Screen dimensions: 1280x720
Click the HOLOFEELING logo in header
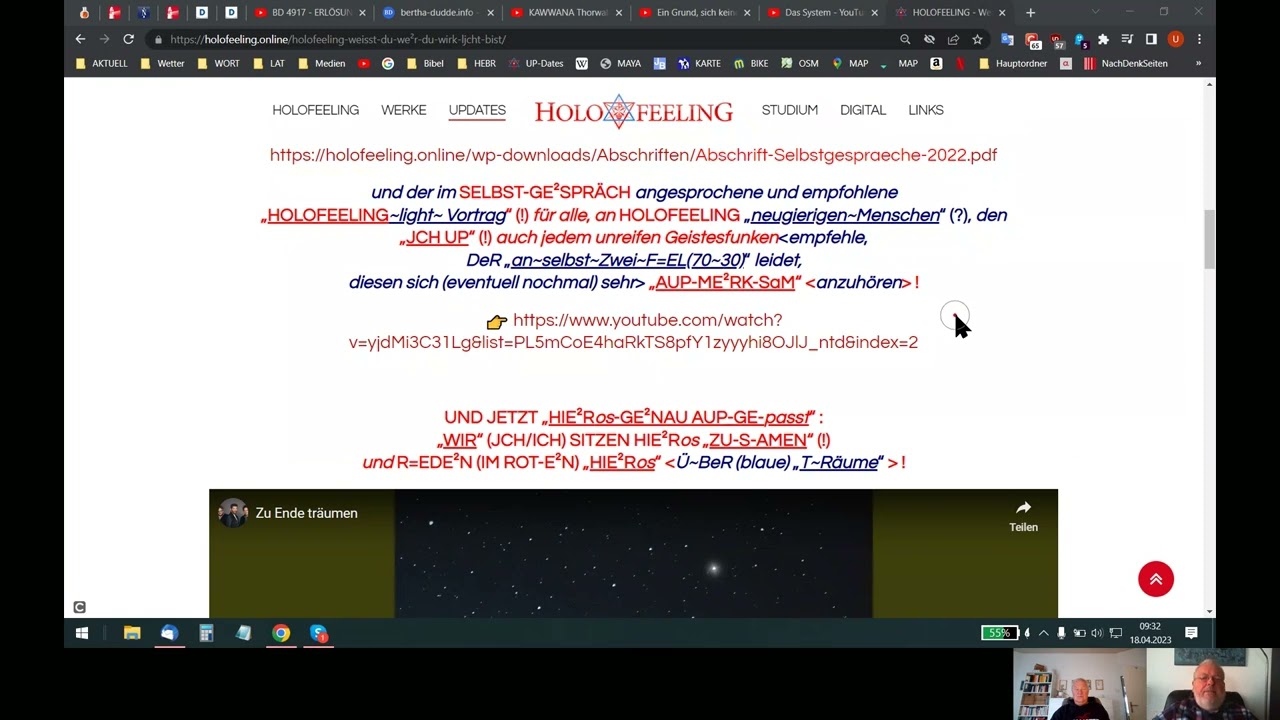pos(633,111)
